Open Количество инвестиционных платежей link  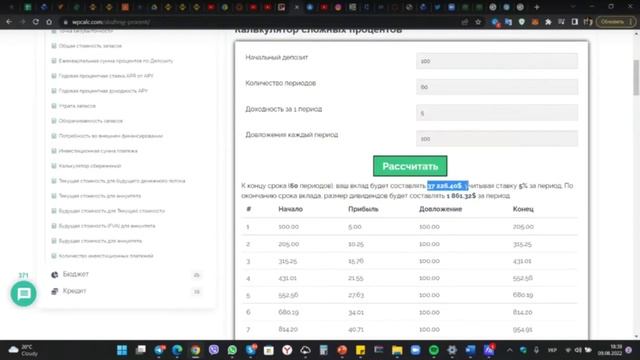106,256
